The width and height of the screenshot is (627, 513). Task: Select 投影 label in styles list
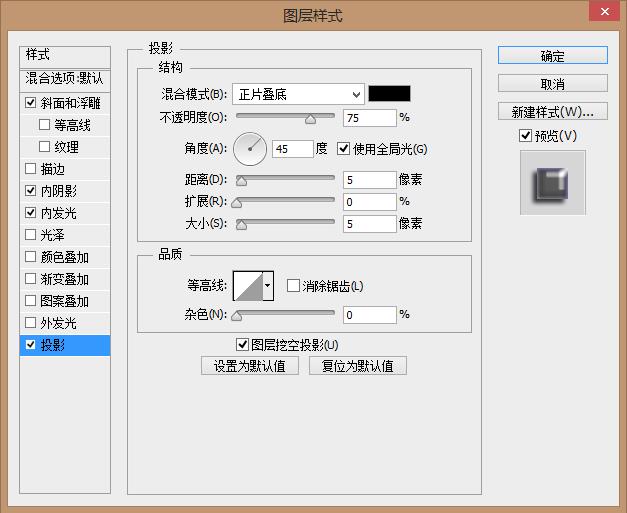click(x=52, y=345)
